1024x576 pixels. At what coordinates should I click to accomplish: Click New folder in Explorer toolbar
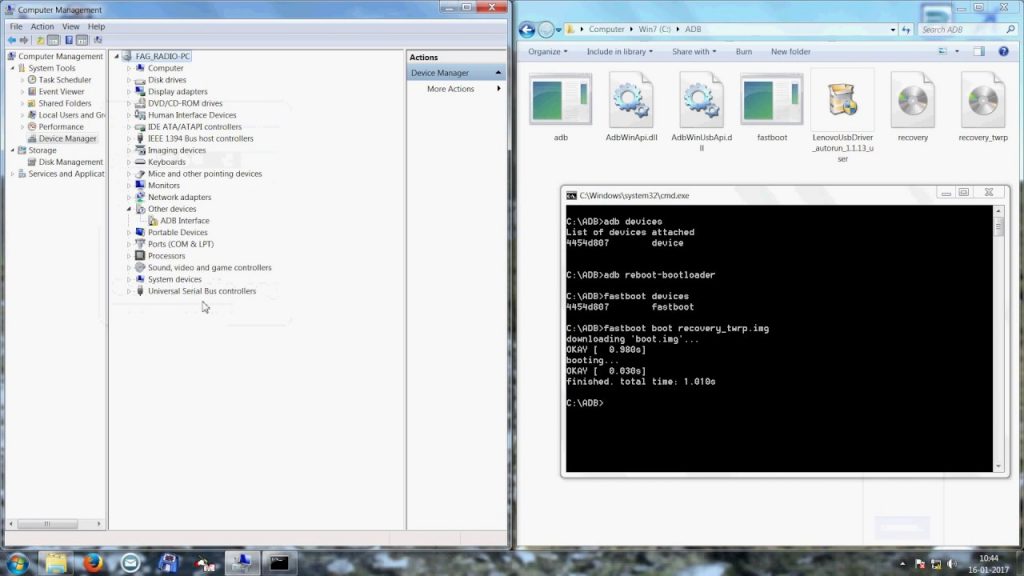[x=790, y=52]
